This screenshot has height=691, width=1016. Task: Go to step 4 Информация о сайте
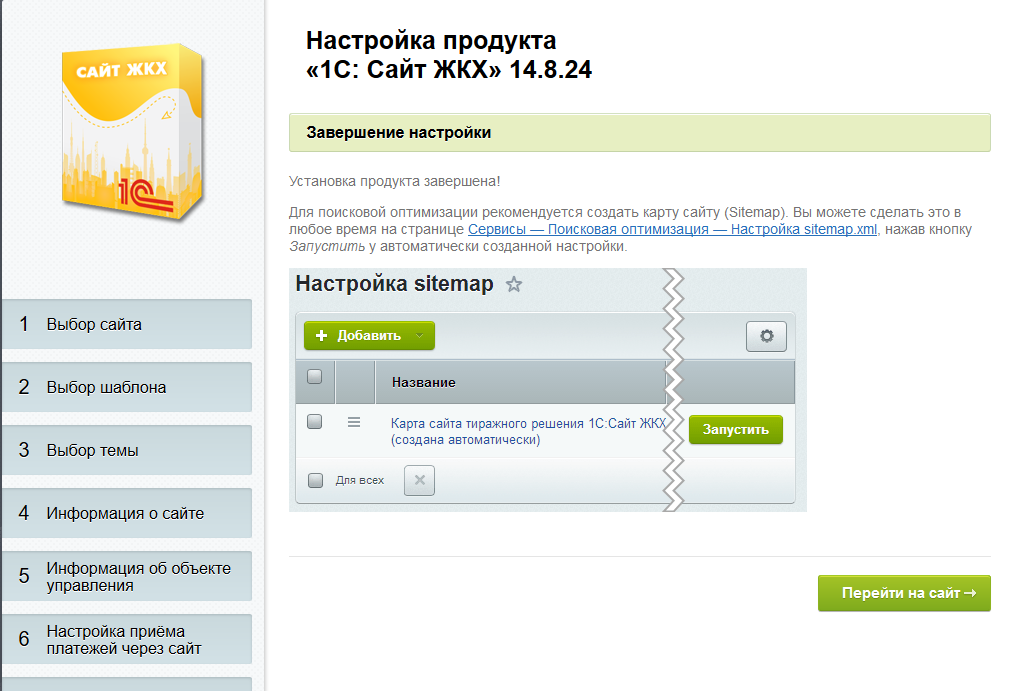pyautogui.click(x=127, y=513)
